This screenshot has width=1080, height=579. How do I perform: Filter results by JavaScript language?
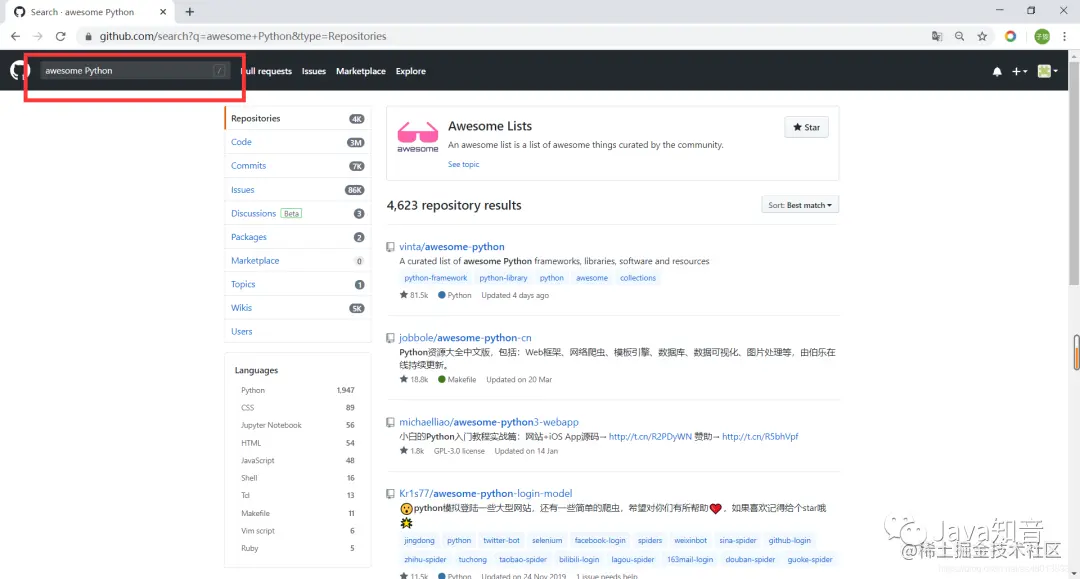pyautogui.click(x=298, y=461)
